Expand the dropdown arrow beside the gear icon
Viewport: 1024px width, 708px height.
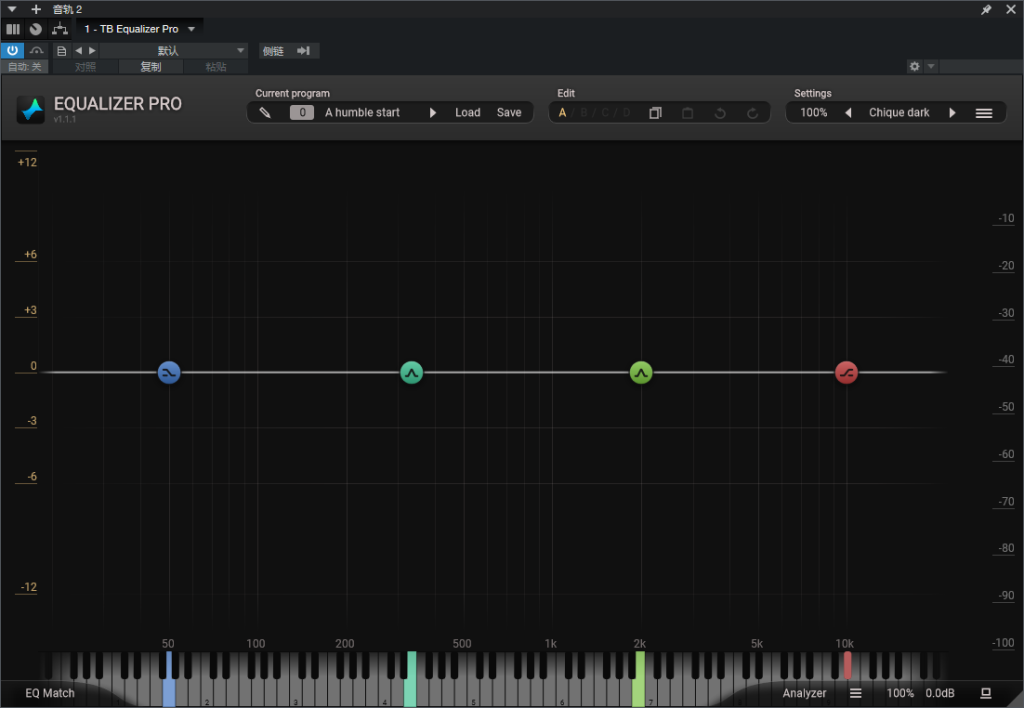tap(931, 66)
